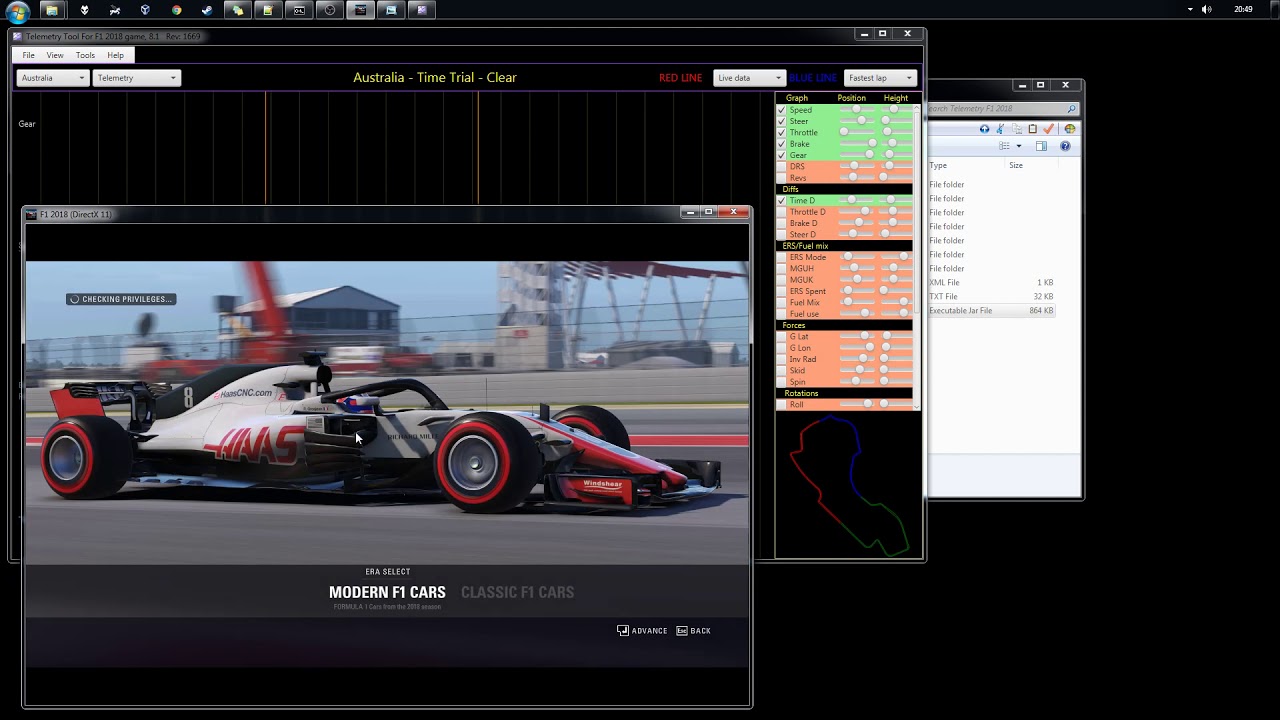Click the globe icon in the Explorer toolbar
The height and width of the screenshot is (720, 1280).
[1069, 129]
